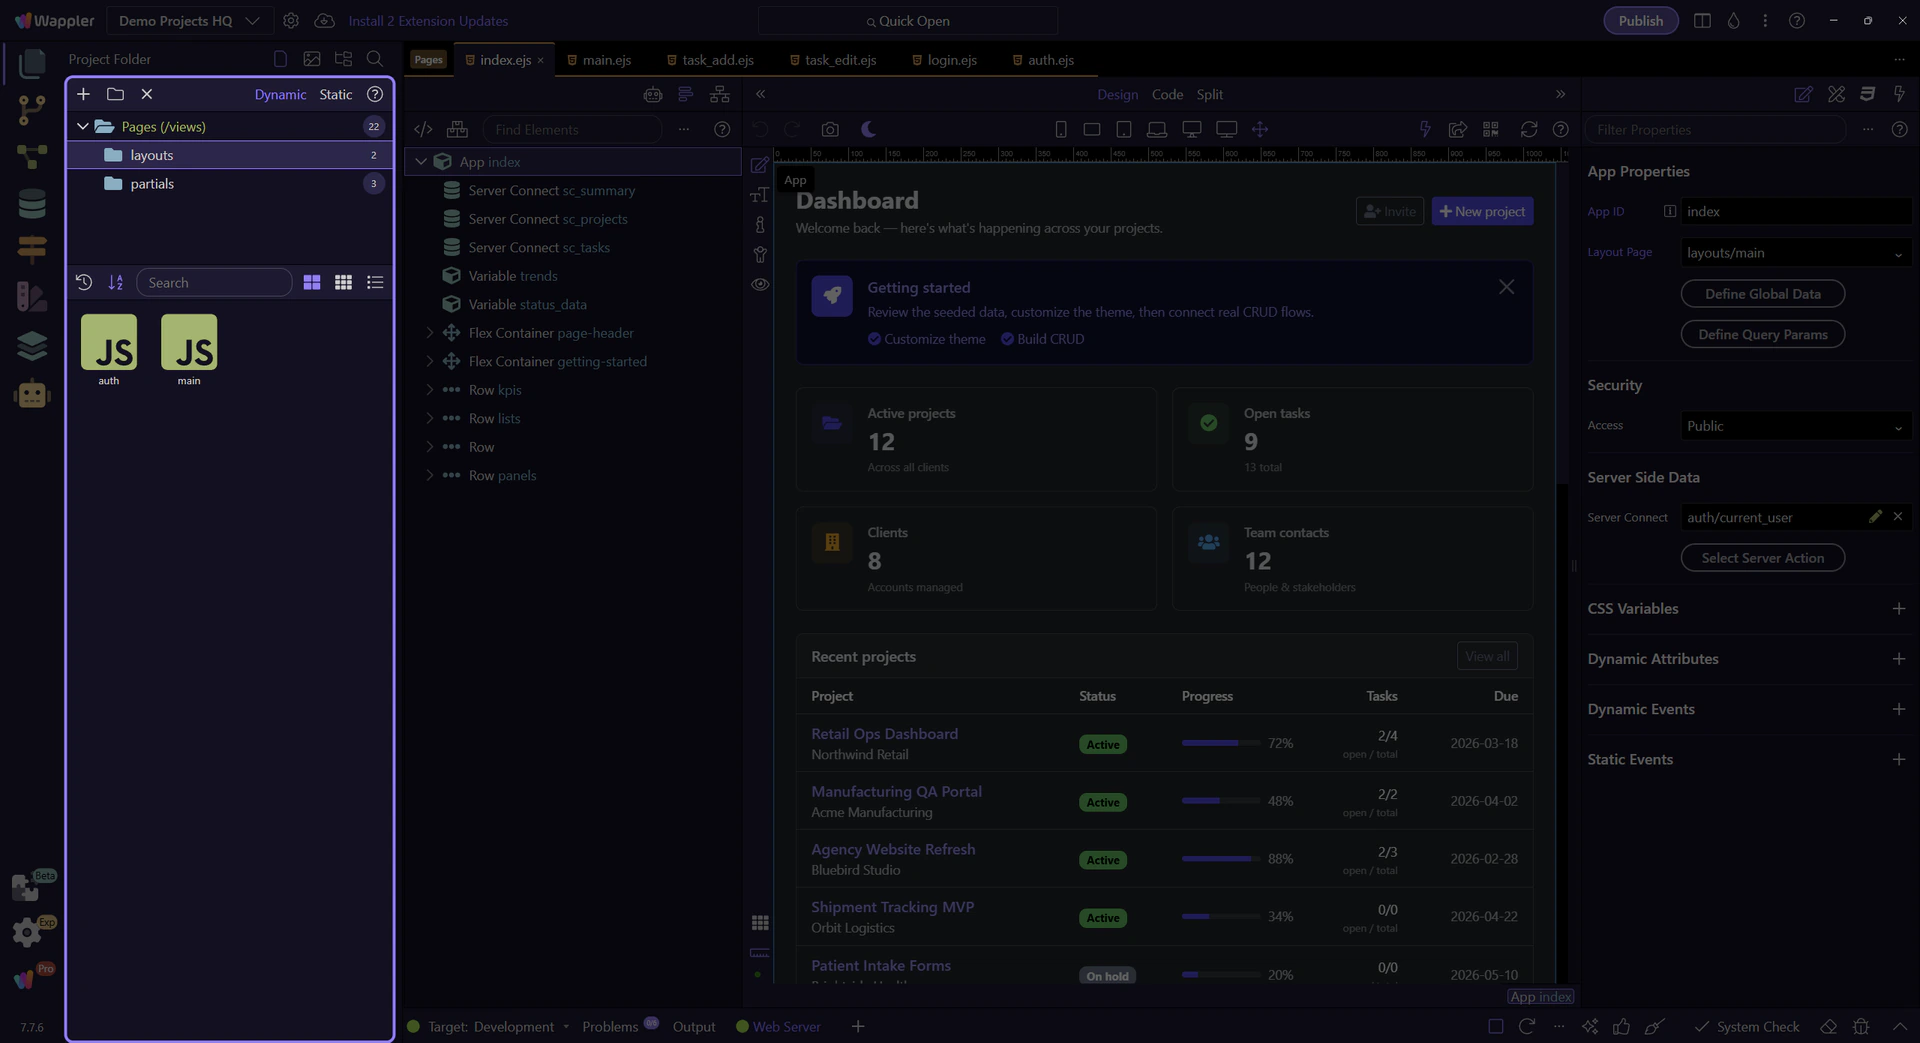Toggle dark mode moon icon in design toolbar
Image resolution: width=1920 pixels, height=1043 pixels.
[868, 129]
